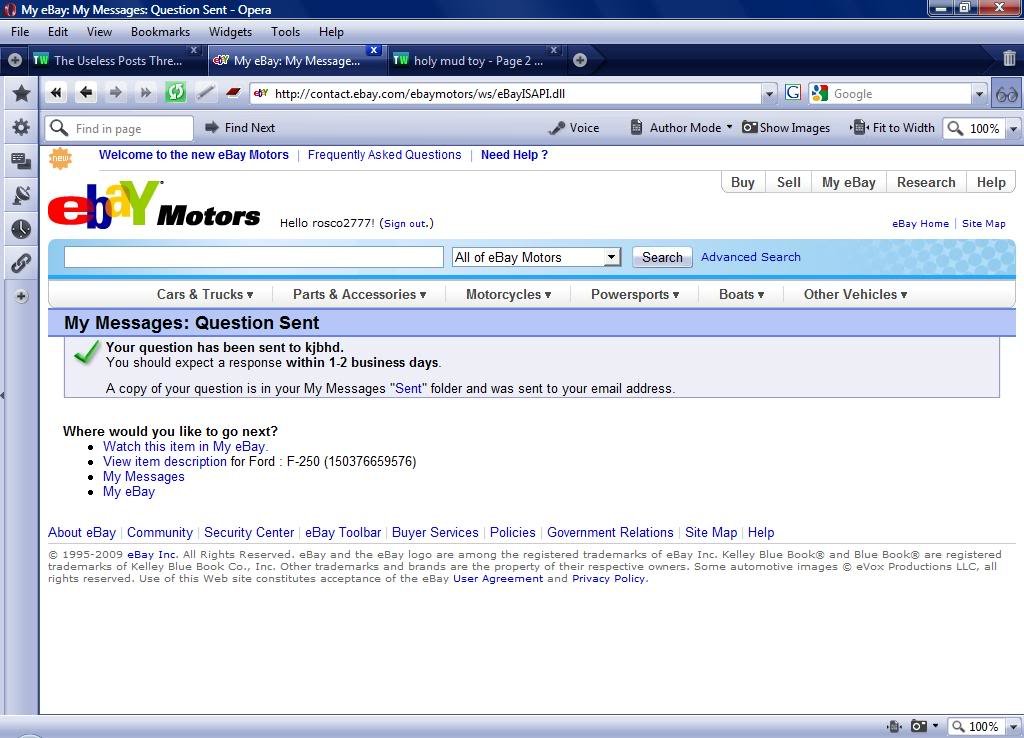The width and height of the screenshot is (1024, 738).
Task: Click the G search engine icon
Action: [x=793, y=93]
